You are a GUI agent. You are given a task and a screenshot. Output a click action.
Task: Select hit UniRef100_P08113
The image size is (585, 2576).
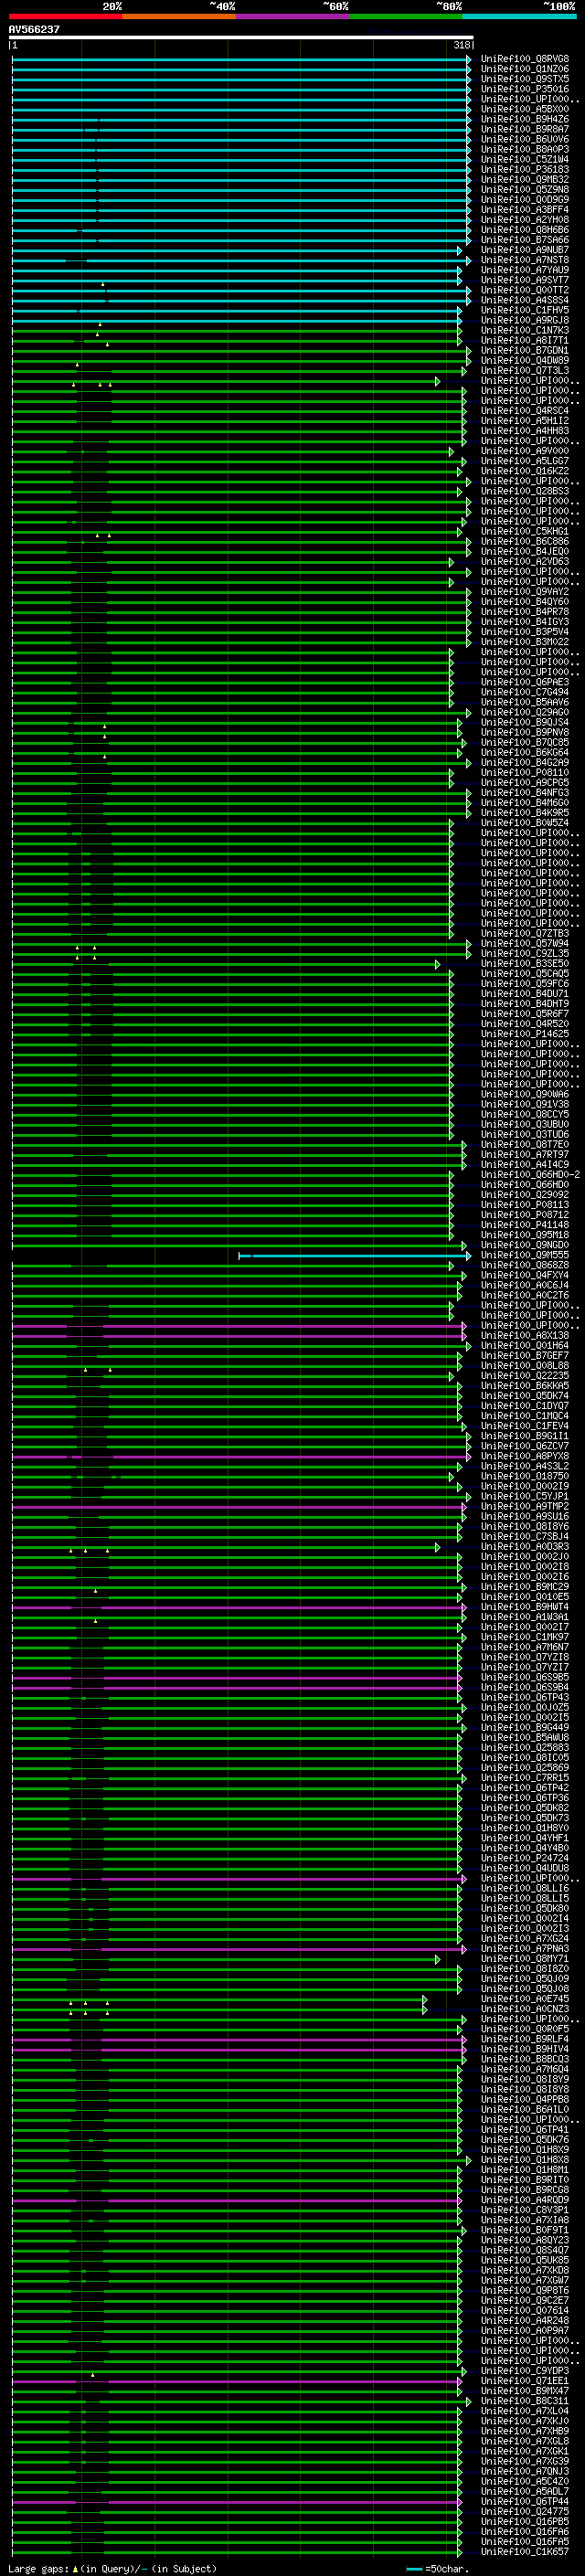click(525, 1205)
